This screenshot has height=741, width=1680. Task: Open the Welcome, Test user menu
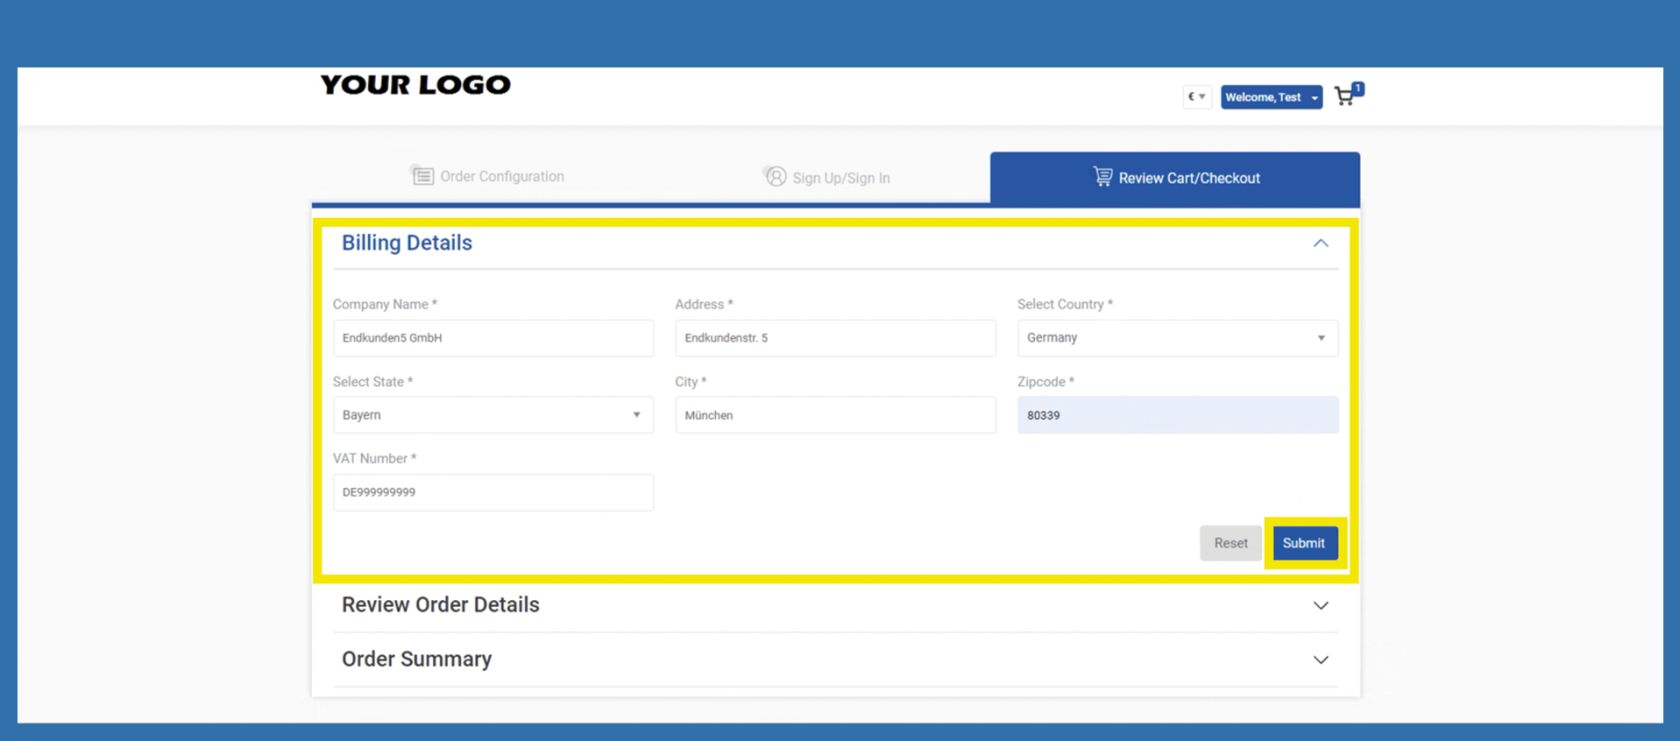coord(1270,97)
